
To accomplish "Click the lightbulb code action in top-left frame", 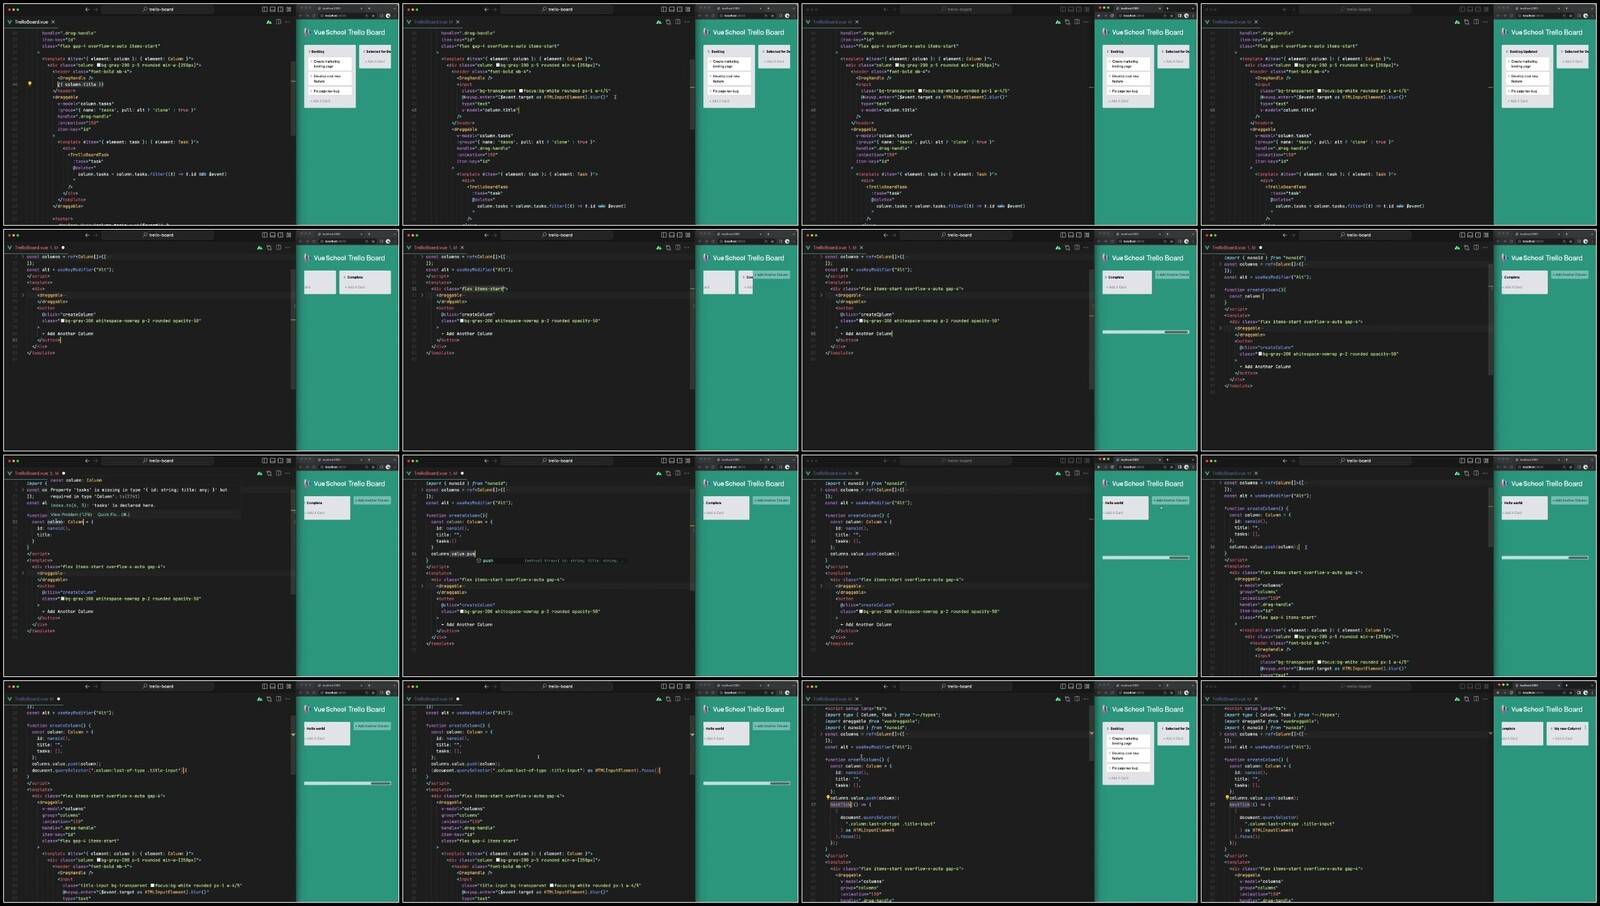I will 29,84.
